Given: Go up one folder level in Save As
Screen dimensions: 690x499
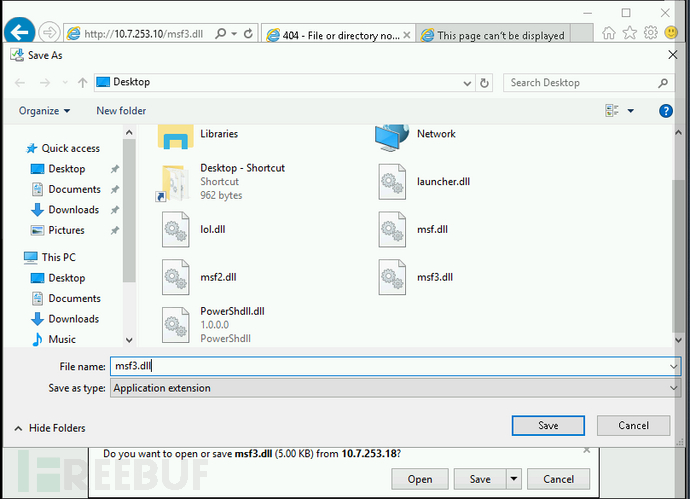Looking at the screenshot, I should [82, 83].
